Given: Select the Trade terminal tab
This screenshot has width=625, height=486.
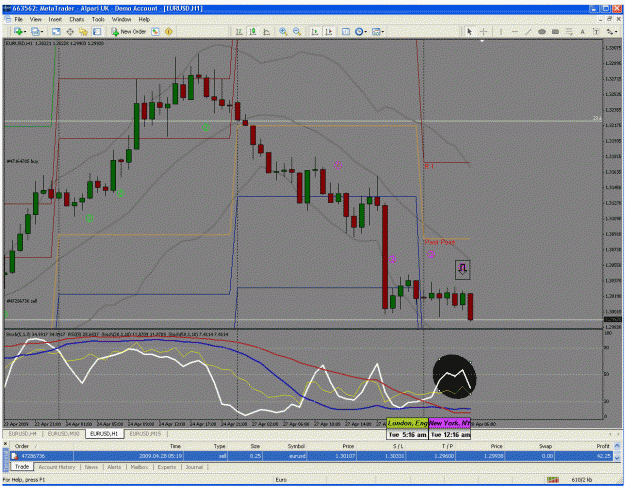Looking at the screenshot, I should [x=22, y=466].
